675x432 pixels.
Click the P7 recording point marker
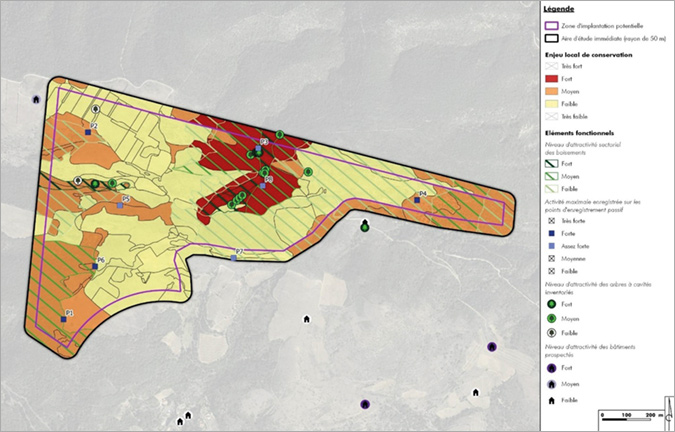tap(234, 258)
